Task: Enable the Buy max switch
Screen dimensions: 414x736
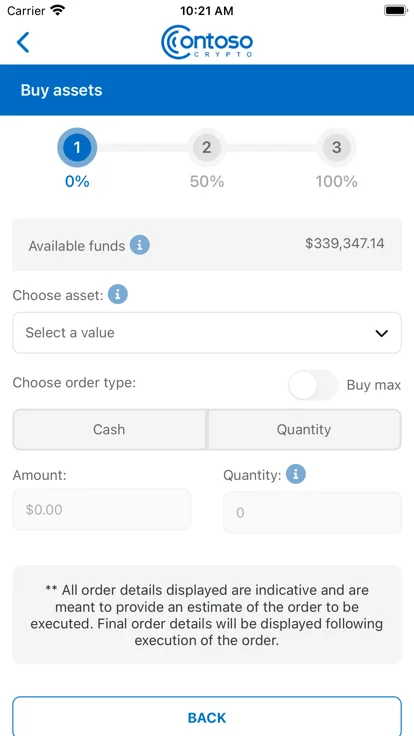Action: tap(313, 385)
